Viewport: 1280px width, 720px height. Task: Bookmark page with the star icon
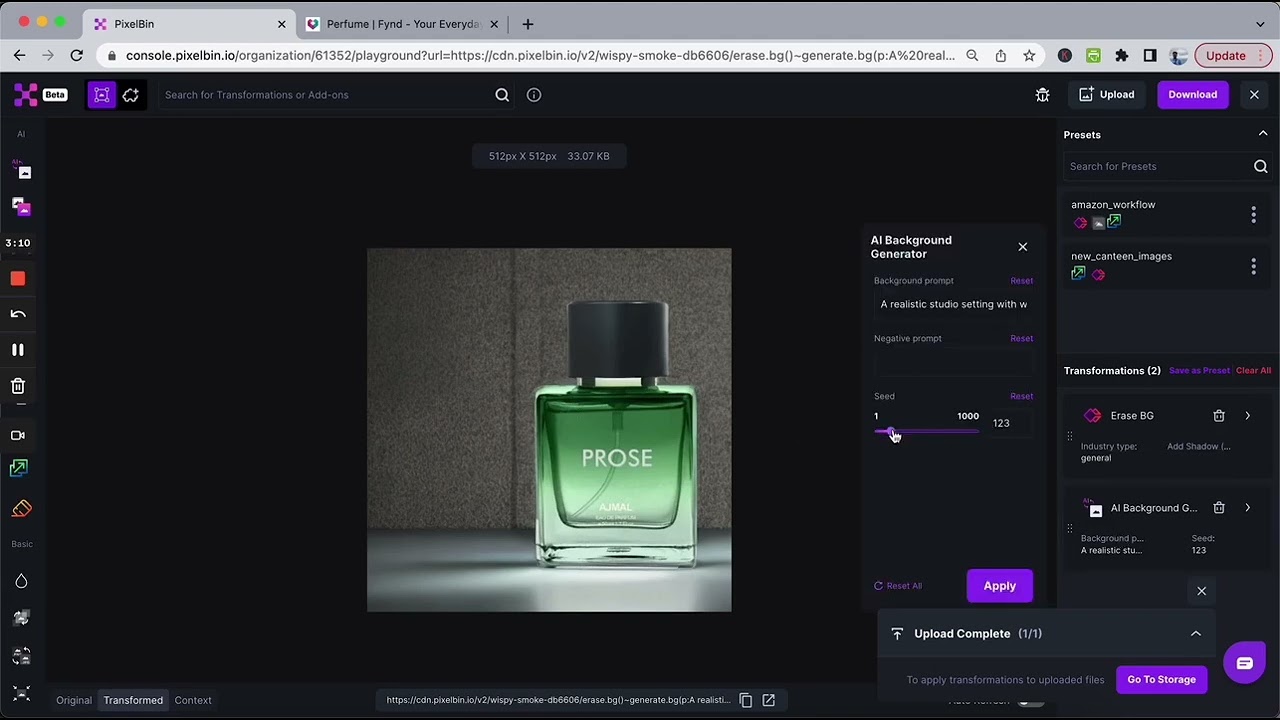[x=1029, y=56]
